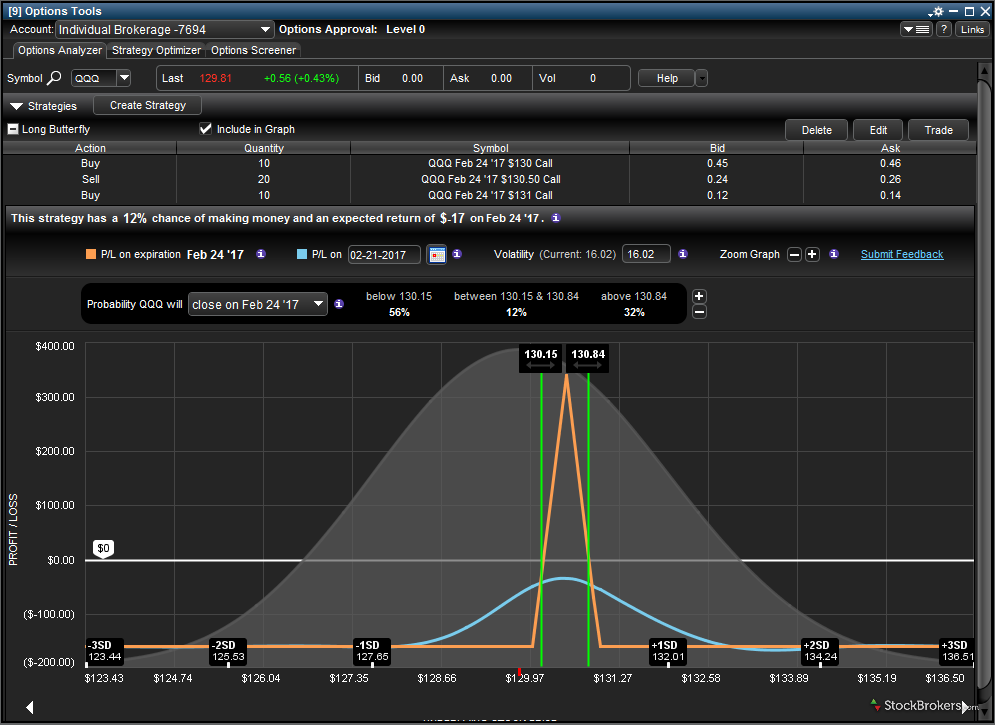The width and height of the screenshot is (995, 725).
Task: Select QQQ Feb 24 '17 $131 Call row
Action: coord(490,195)
